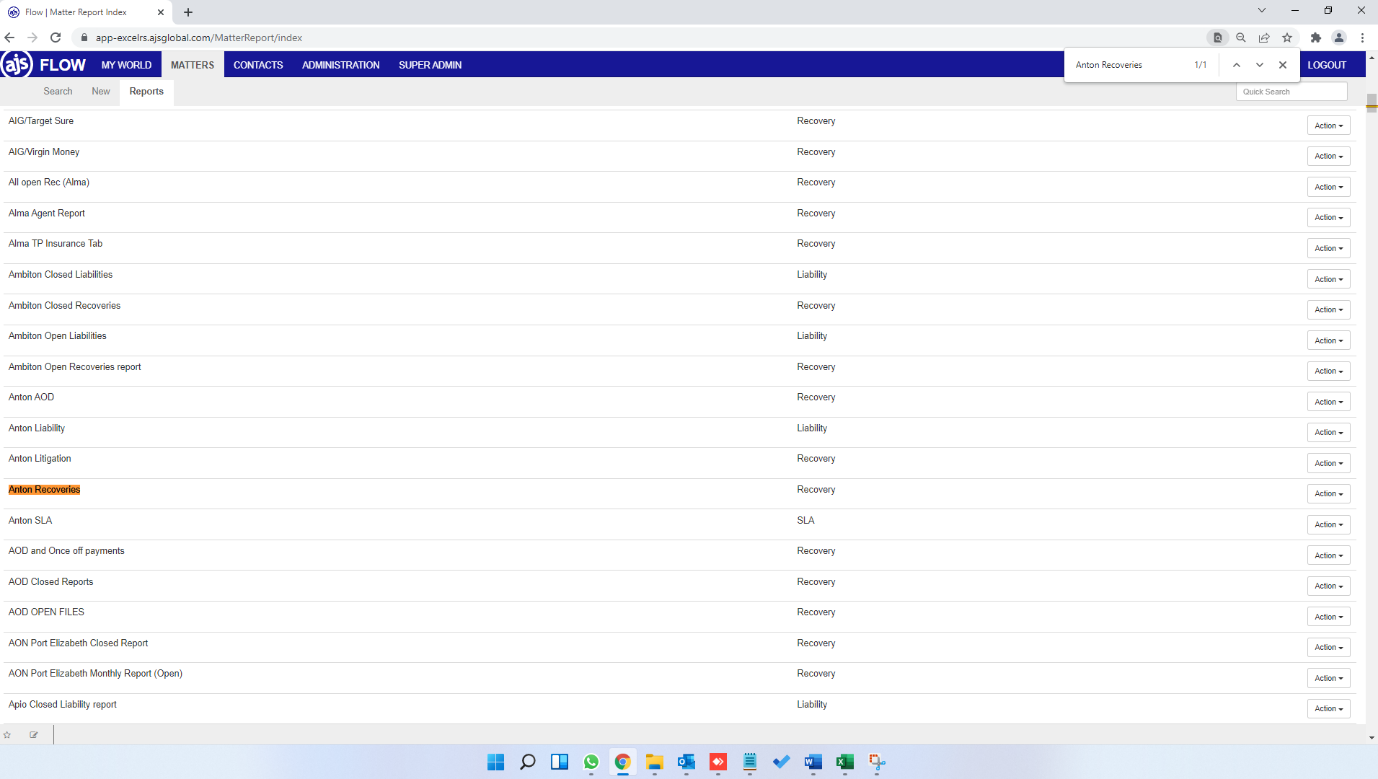1378x779 pixels.
Task: Open the Chrome profile avatar
Action: (1339, 37)
